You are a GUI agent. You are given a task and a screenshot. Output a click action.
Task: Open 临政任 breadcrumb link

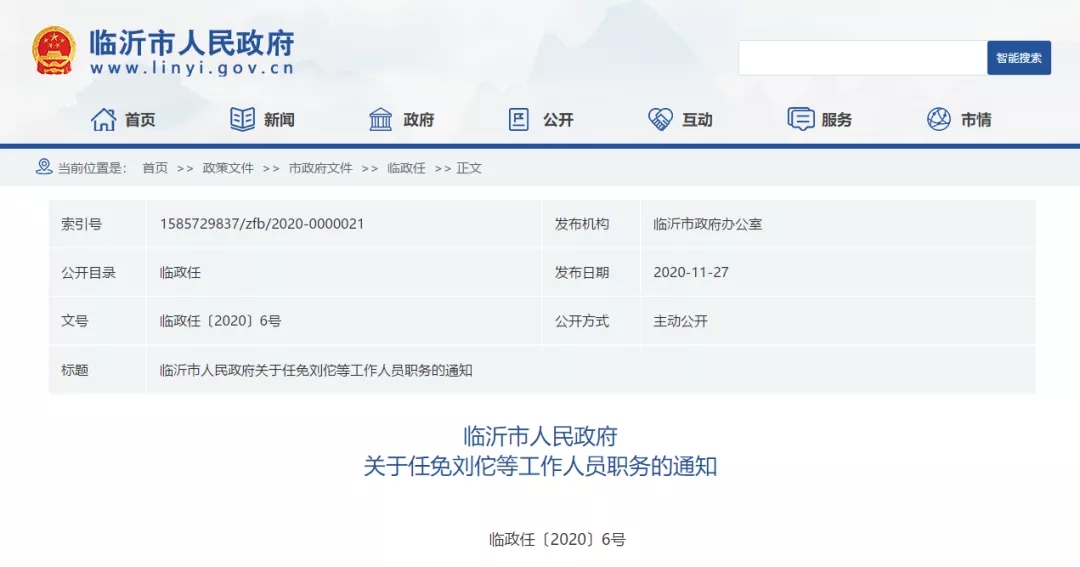[x=406, y=168]
